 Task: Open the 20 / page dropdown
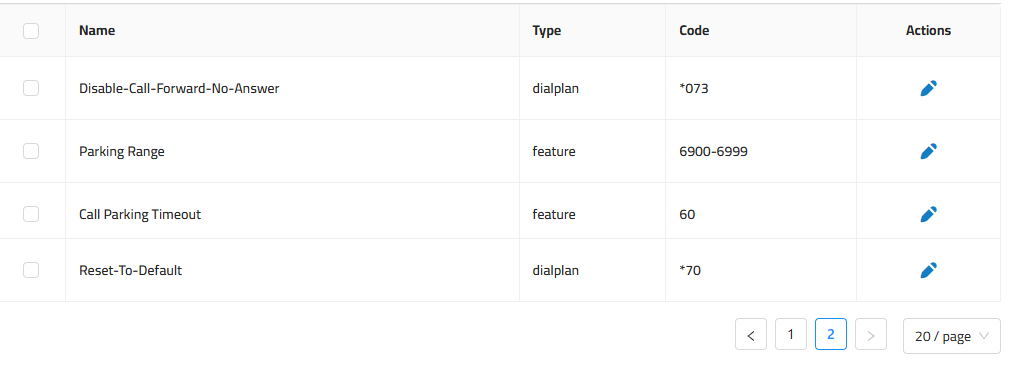point(952,336)
